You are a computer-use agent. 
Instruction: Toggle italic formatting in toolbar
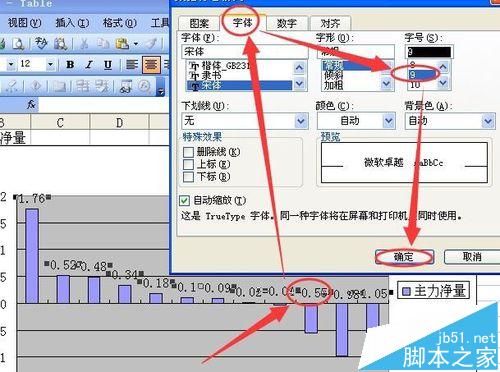[x=89, y=64]
